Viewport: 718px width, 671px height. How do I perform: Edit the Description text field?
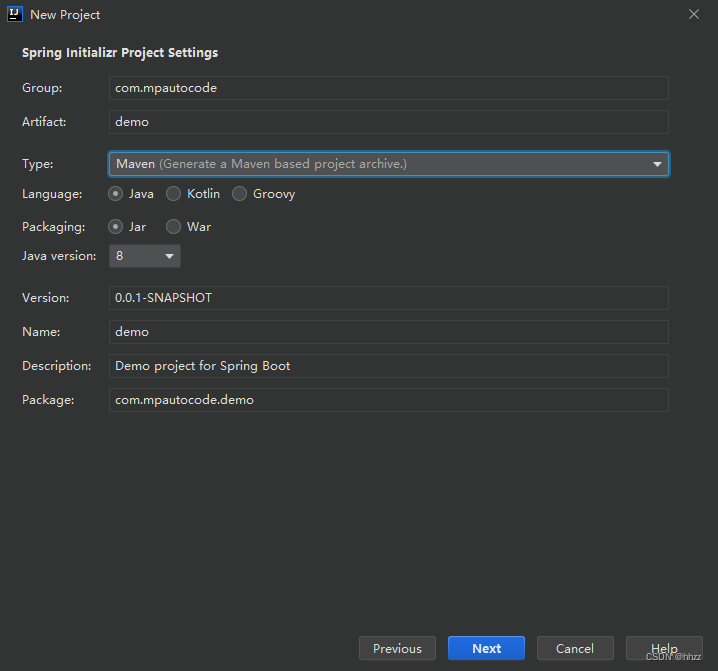389,366
